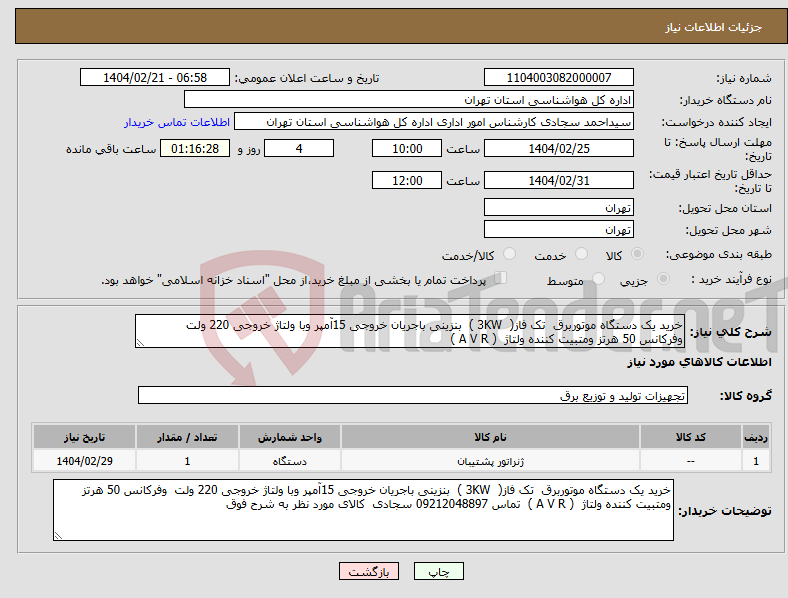Click the چاپ print button
Image resolution: width=788 pixels, height=598 pixels.
click(x=438, y=571)
